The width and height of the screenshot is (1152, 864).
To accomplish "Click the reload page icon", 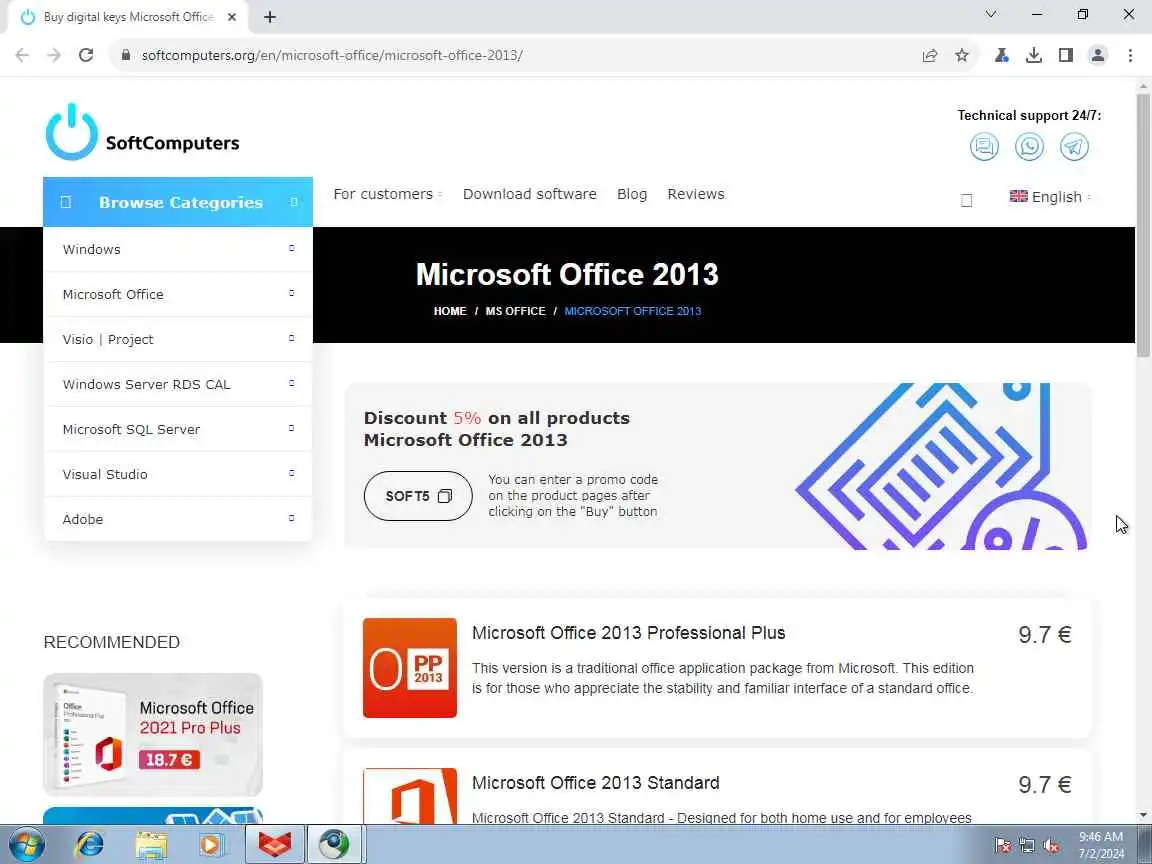I will coord(86,55).
